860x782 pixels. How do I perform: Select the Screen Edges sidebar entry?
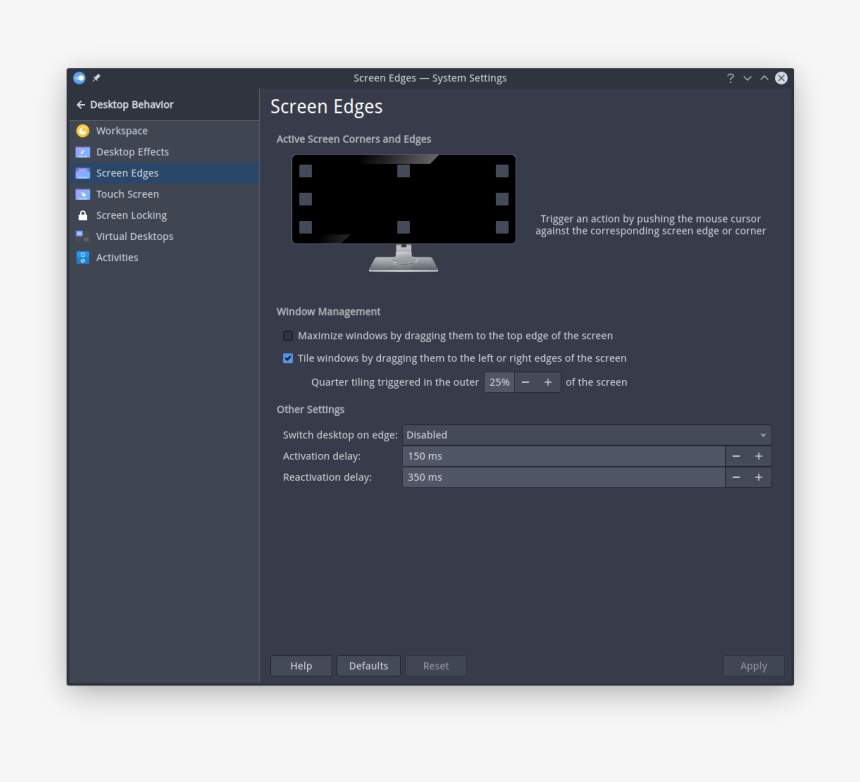pos(128,172)
